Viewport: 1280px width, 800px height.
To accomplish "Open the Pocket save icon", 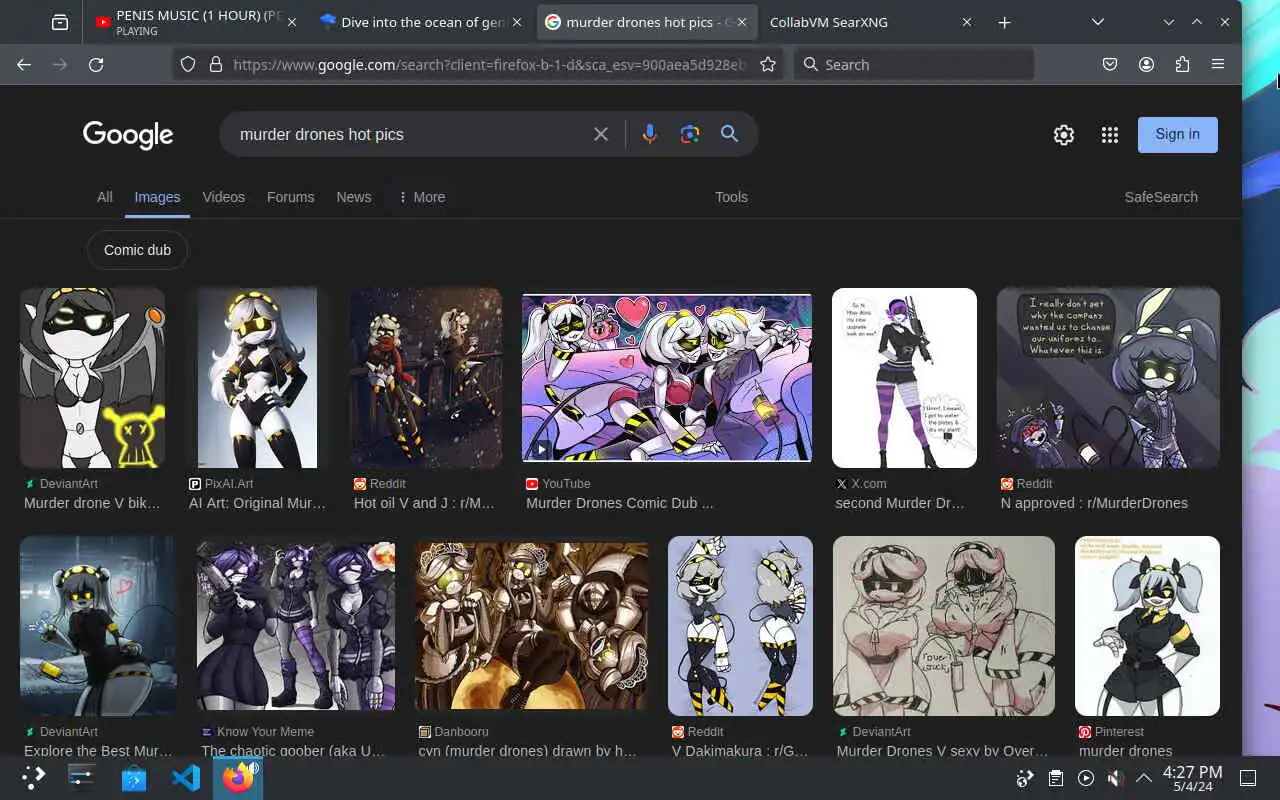I will coord(1110,64).
